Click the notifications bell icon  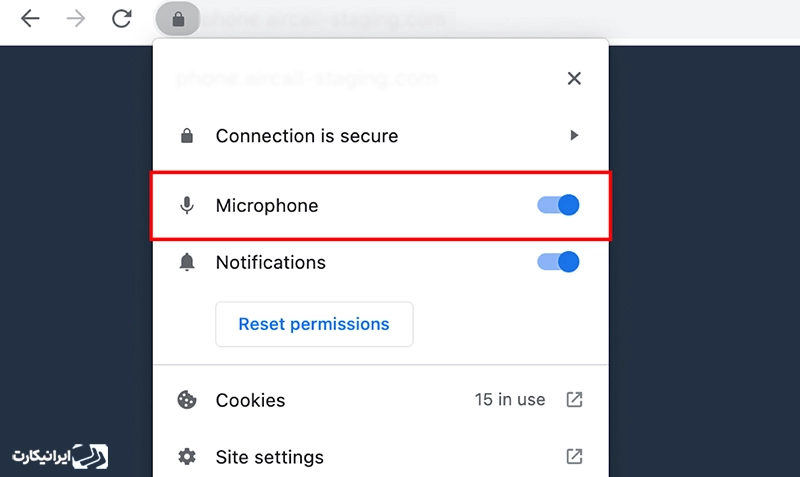coord(187,262)
